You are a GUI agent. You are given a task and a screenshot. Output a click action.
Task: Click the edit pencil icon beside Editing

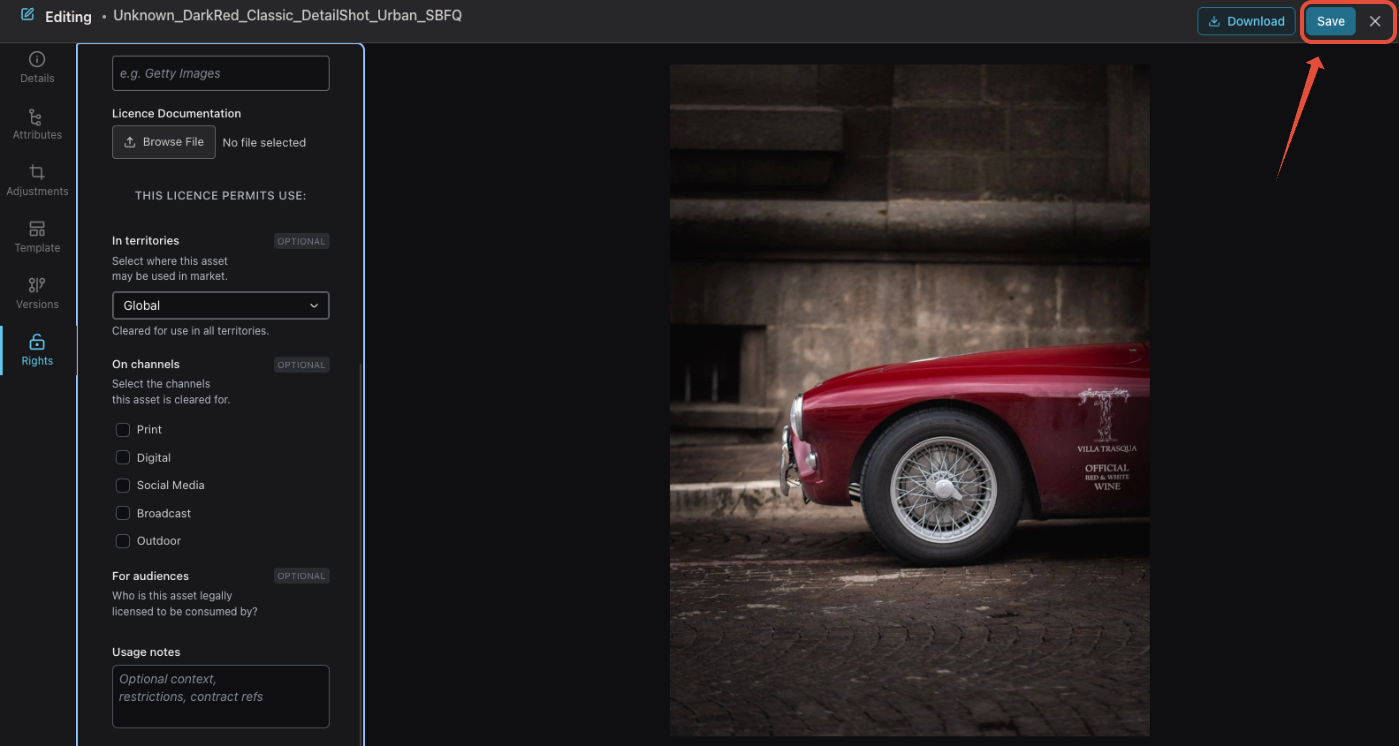click(x=27, y=15)
